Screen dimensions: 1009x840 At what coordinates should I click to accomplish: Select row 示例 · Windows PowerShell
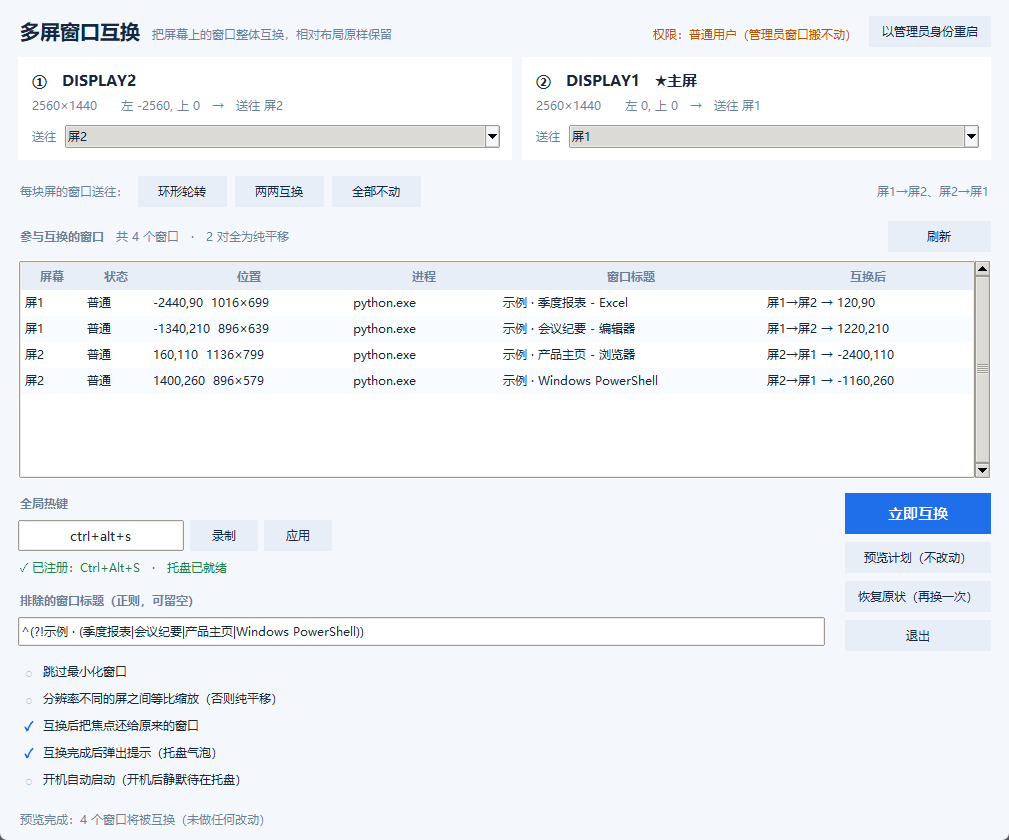point(497,380)
